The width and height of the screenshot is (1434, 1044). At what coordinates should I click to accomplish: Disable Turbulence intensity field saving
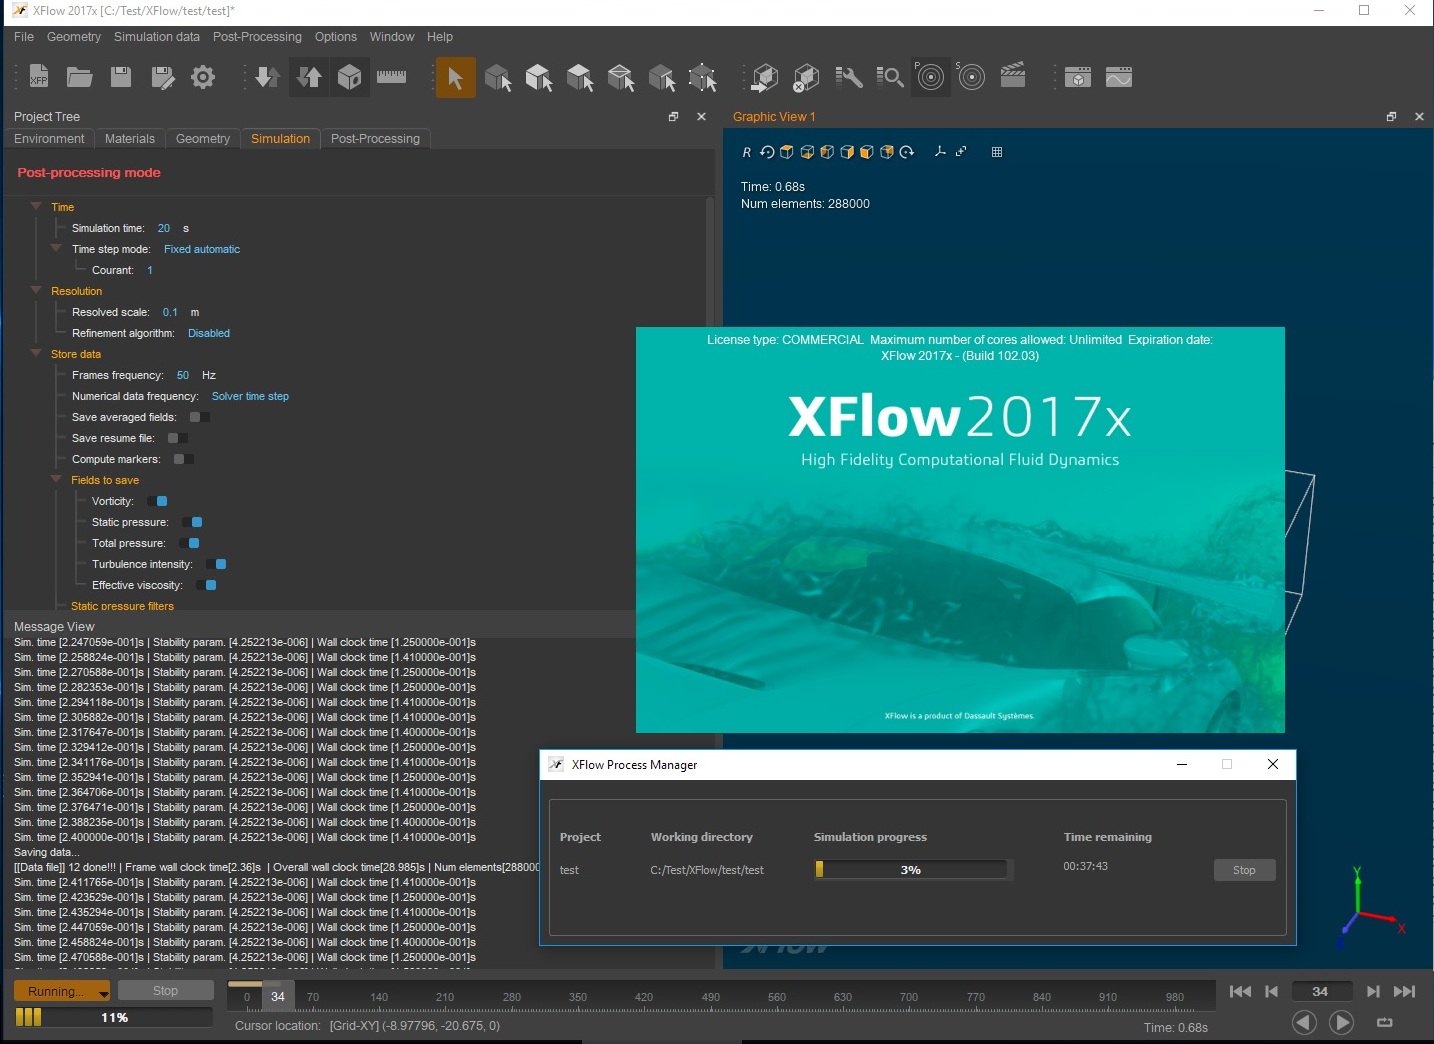pyautogui.click(x=216, y=564)
